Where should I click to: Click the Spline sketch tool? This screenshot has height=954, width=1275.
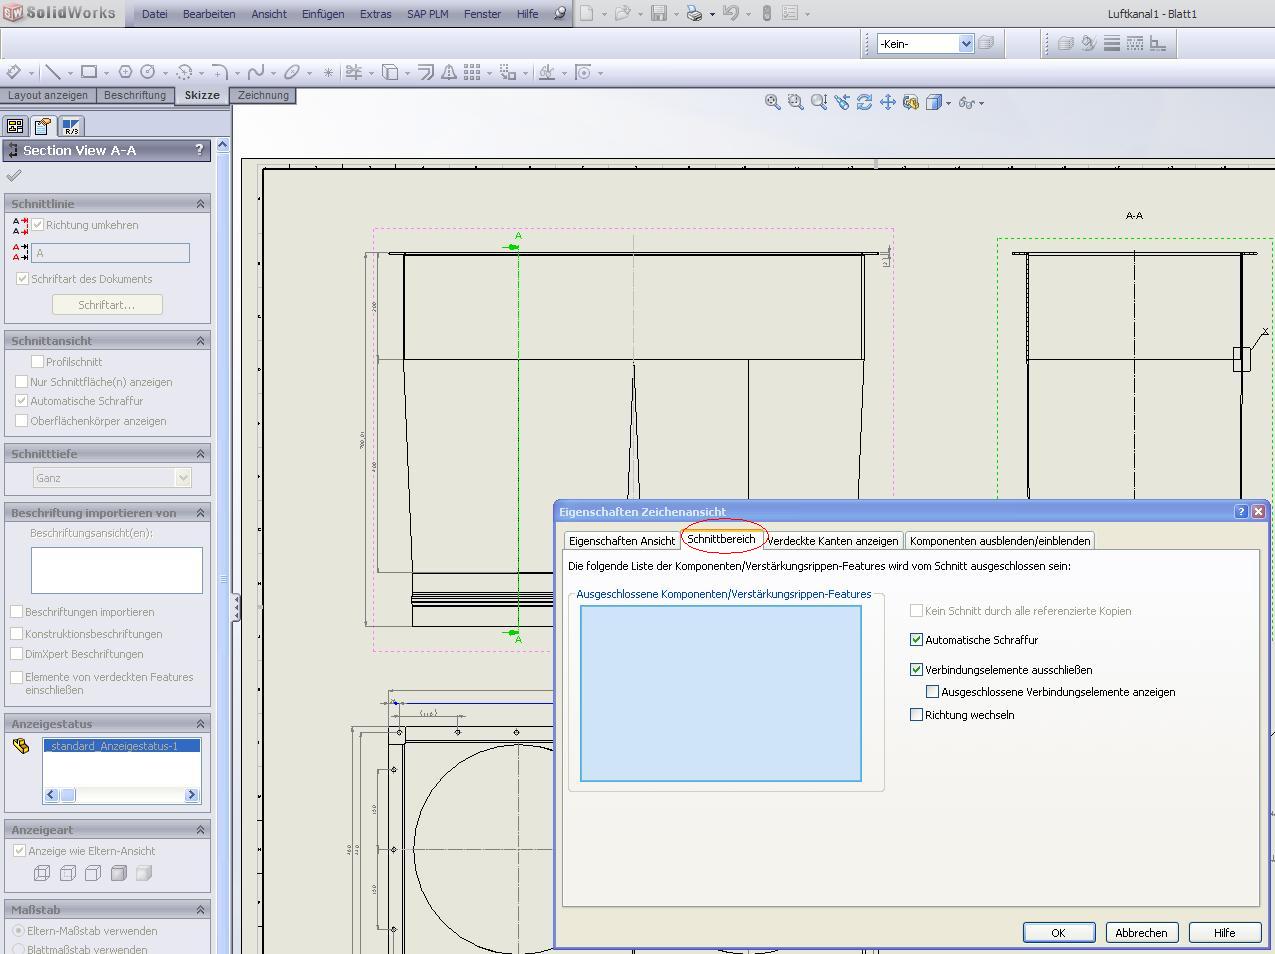tap(256, 72)
